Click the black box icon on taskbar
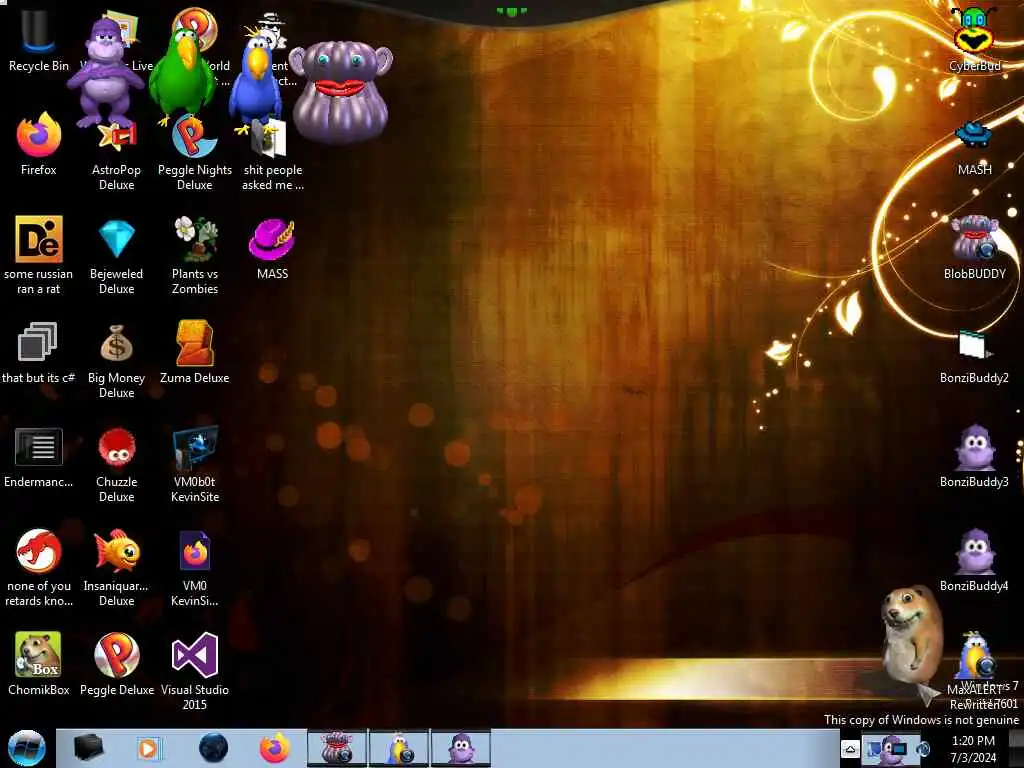This screenshot has height=768, width=1024. tap(88, 748)
